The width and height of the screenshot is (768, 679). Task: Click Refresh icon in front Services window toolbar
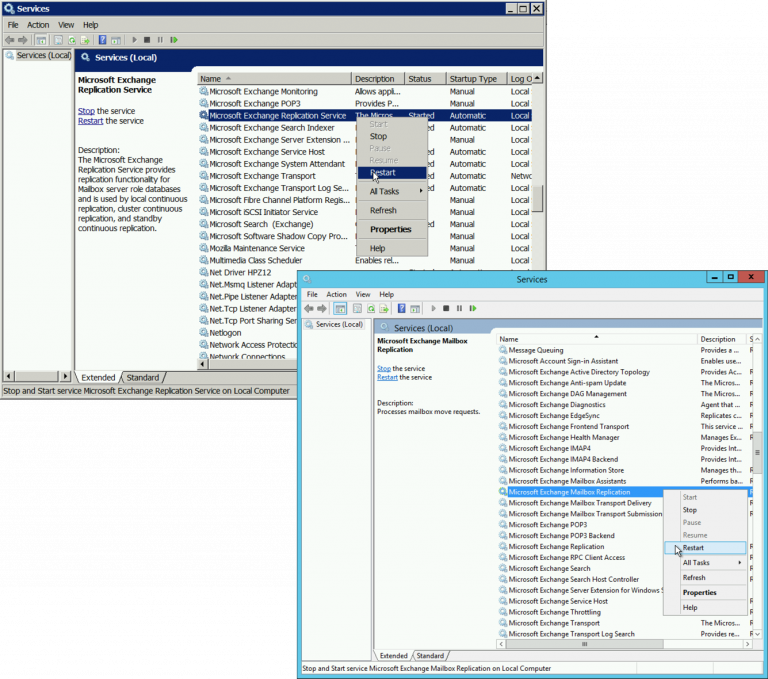click(x=371, y=309)
